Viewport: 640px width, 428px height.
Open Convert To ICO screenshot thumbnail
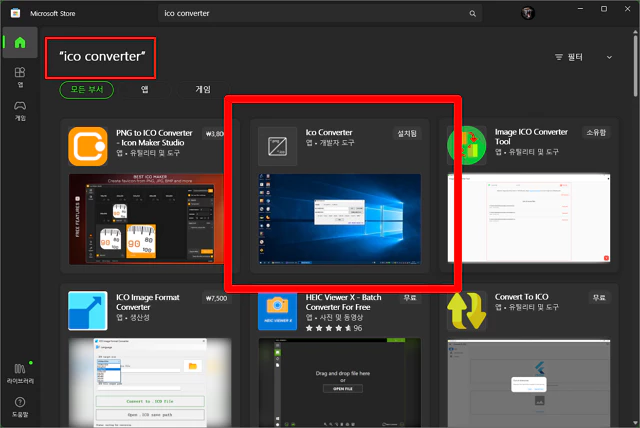coord(529,384)
